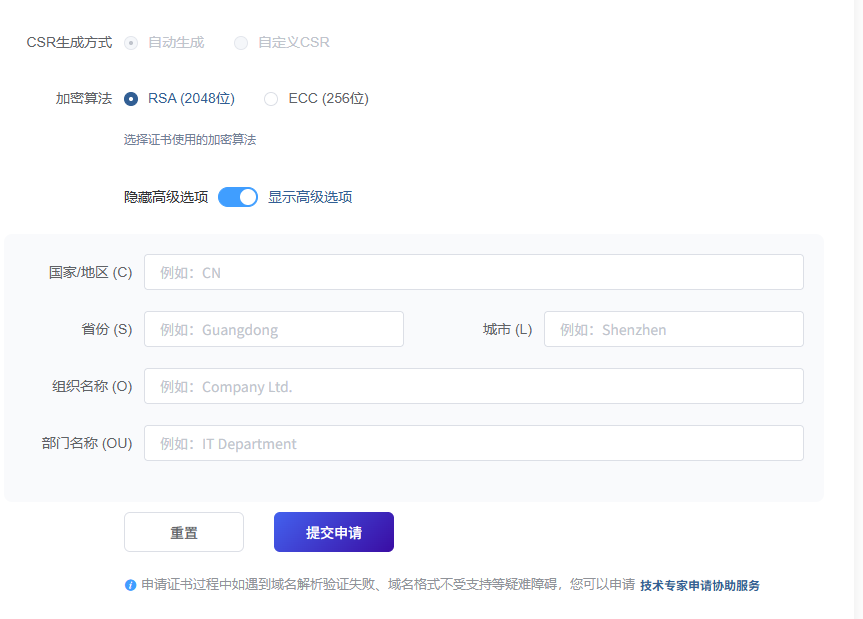Select the 自动生成 CSR radio button
Screen dimensions: 863x619
(x=131, y=43)
